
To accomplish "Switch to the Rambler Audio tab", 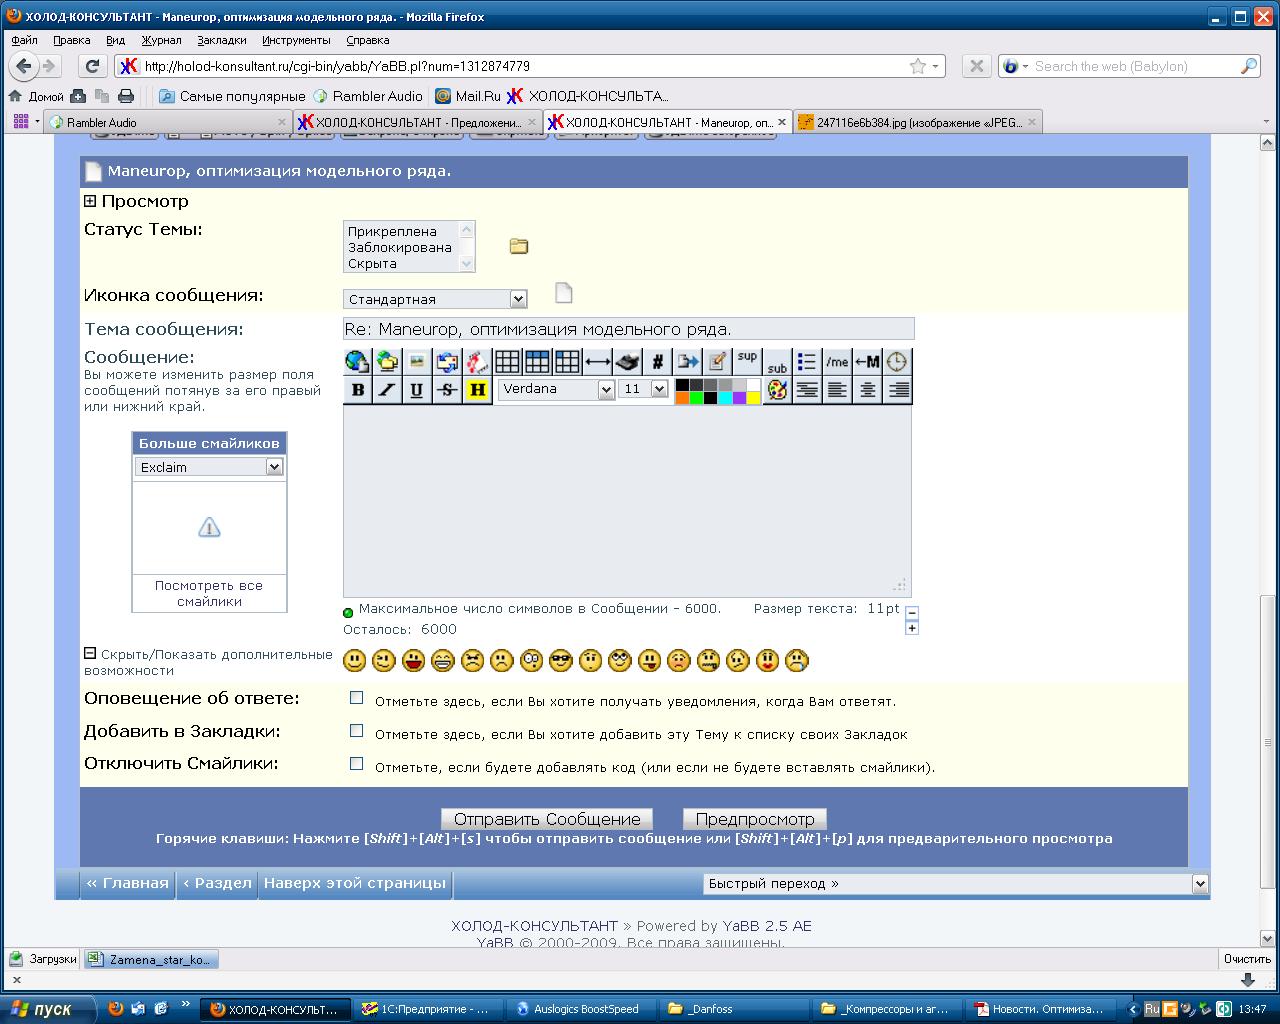I will (167, 122).
